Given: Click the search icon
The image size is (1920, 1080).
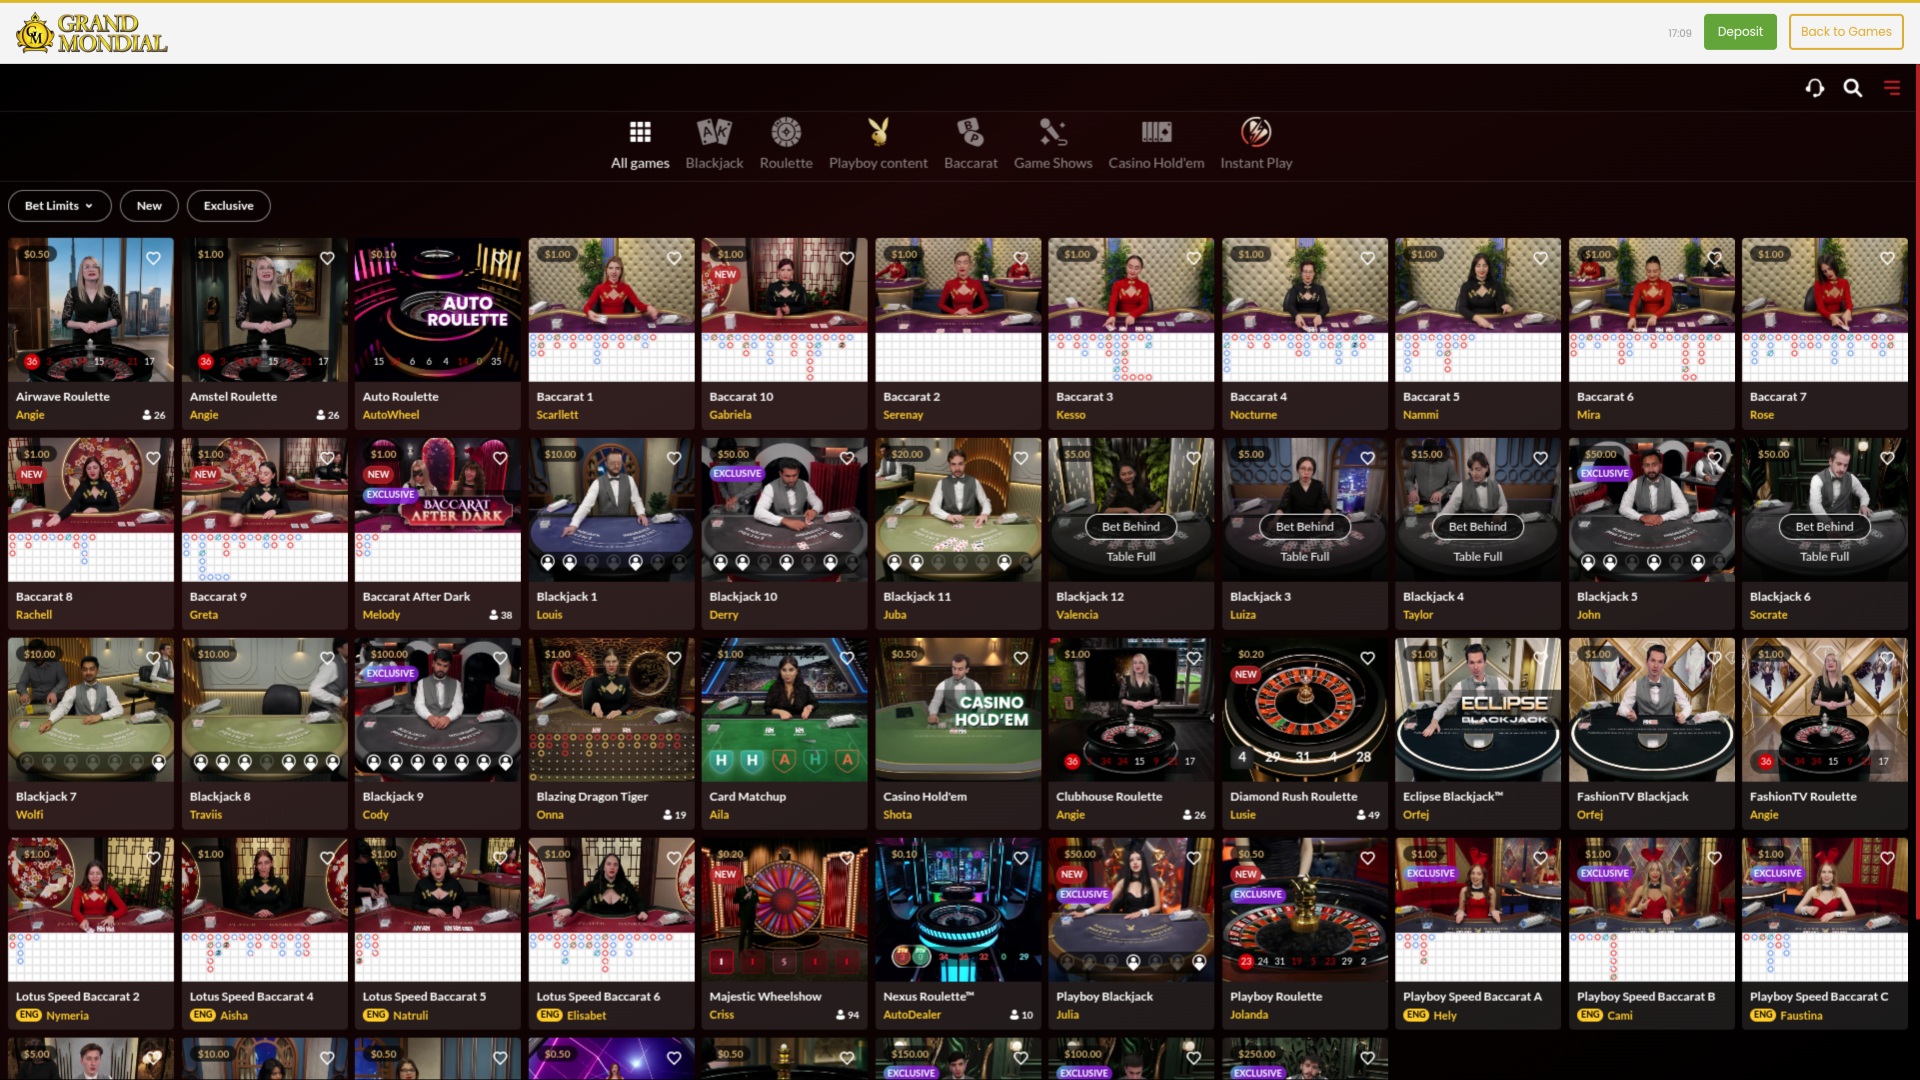Looking at the screenshot, I should coord(1853,87).
